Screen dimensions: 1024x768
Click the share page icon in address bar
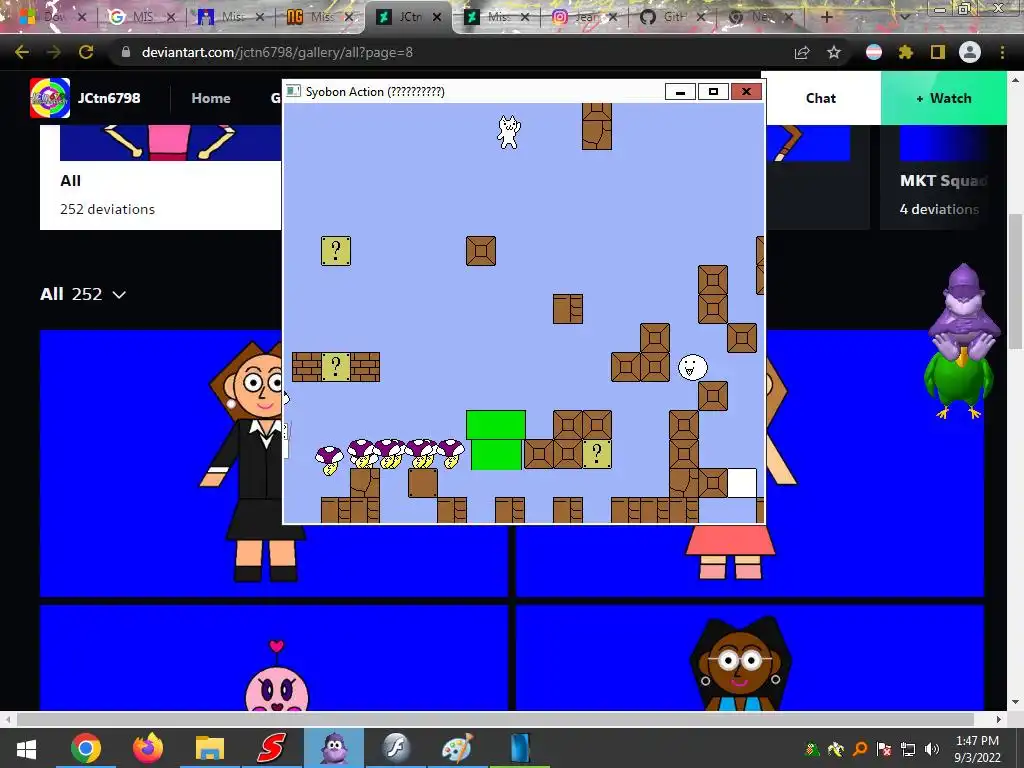point(802,52)
